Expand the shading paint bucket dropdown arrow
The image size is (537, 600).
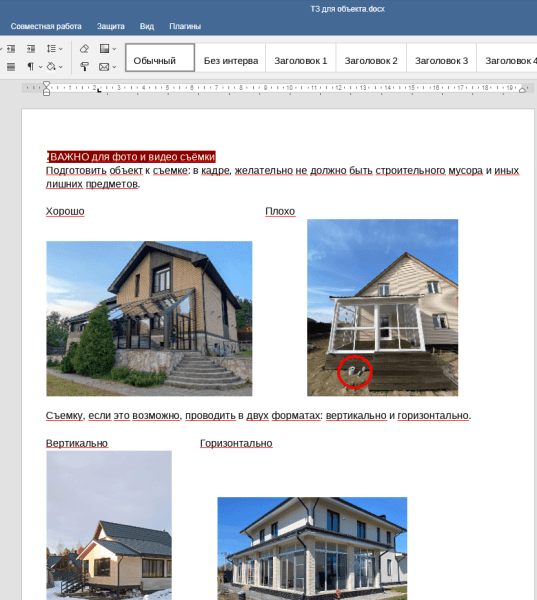click(60, 67)
